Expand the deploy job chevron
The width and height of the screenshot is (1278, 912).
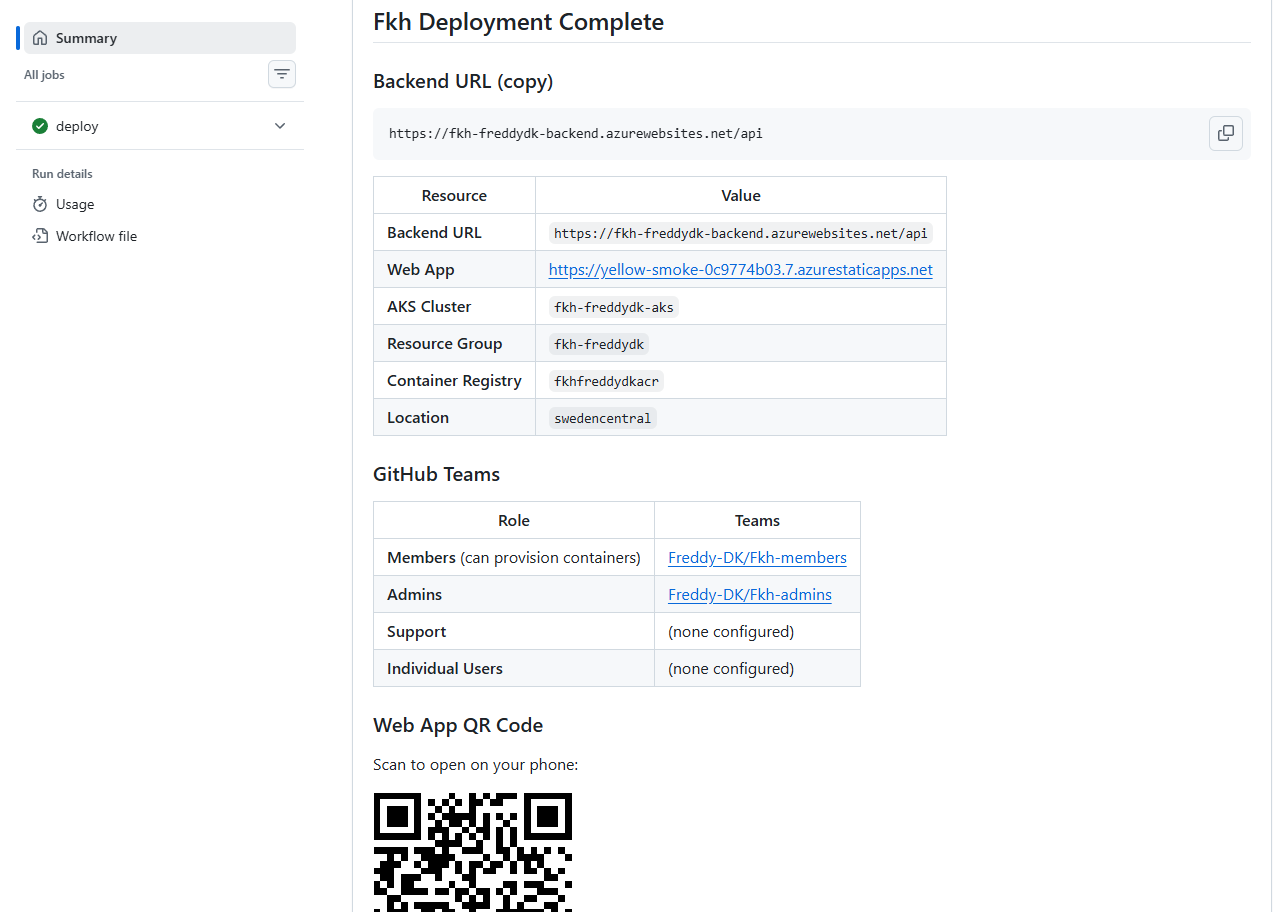280,126
